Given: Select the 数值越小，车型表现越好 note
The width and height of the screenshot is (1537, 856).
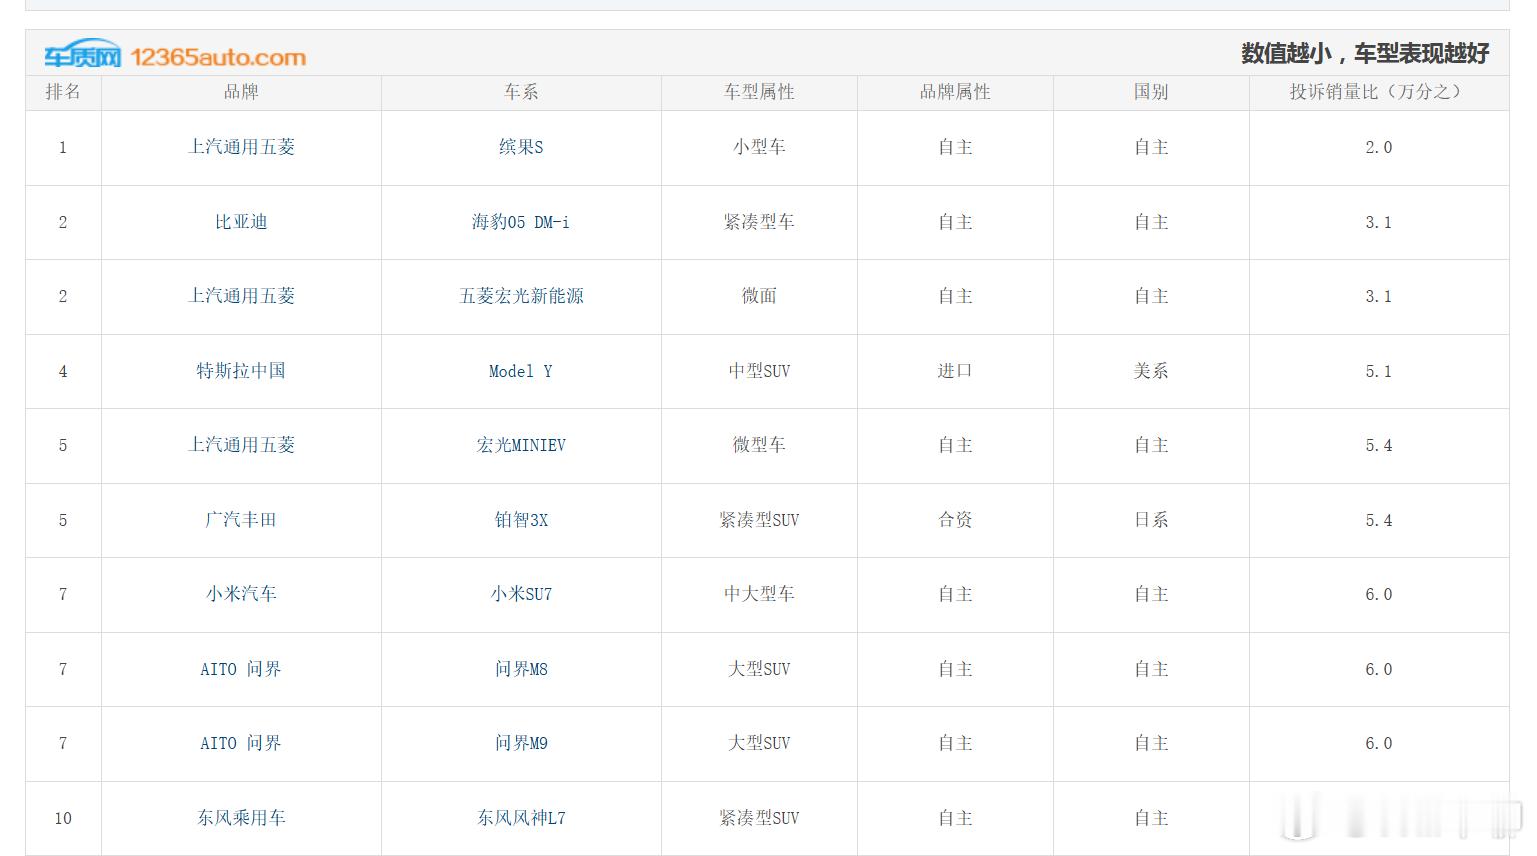Looking at the screenshot, I should (x=1365, y=54).
